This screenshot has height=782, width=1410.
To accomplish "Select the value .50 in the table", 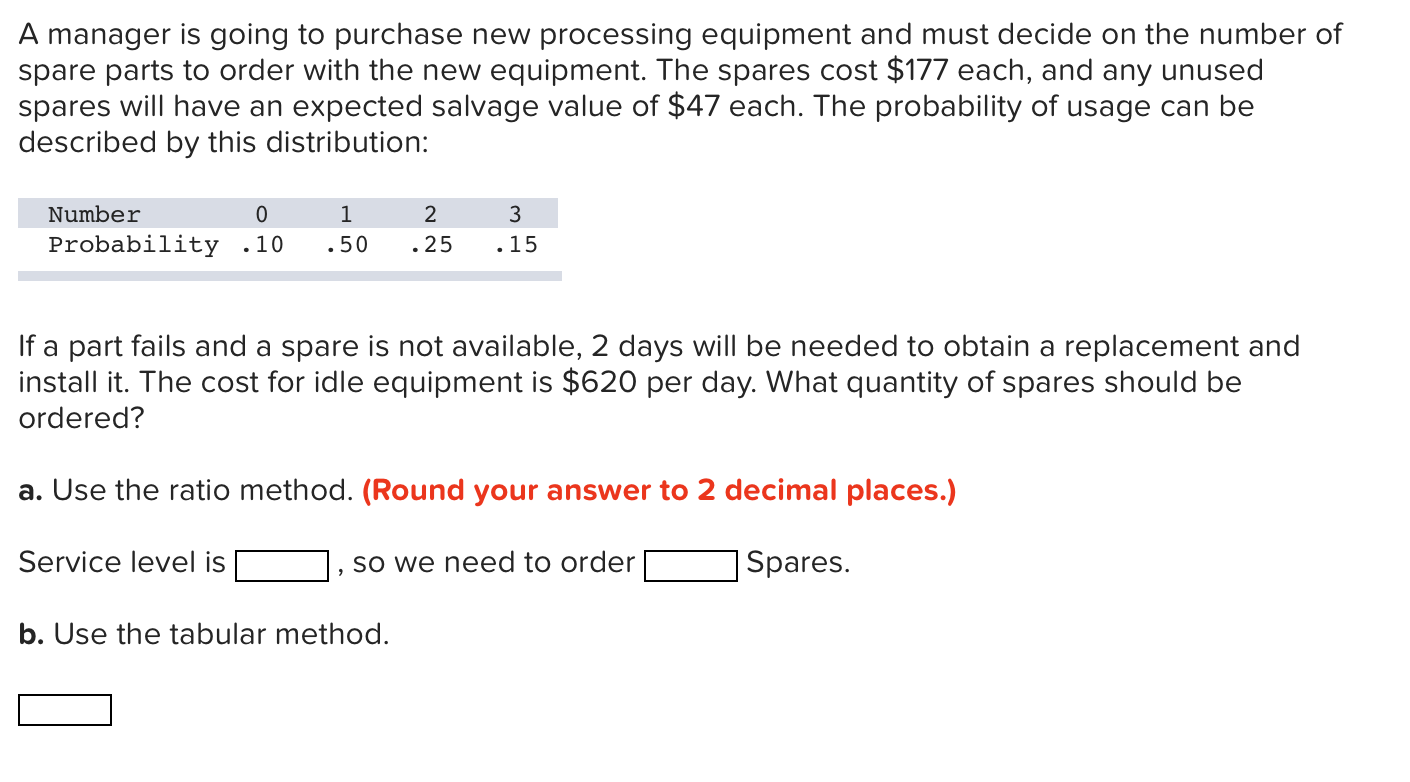I will pyautogui.click(x=347, y=244).
